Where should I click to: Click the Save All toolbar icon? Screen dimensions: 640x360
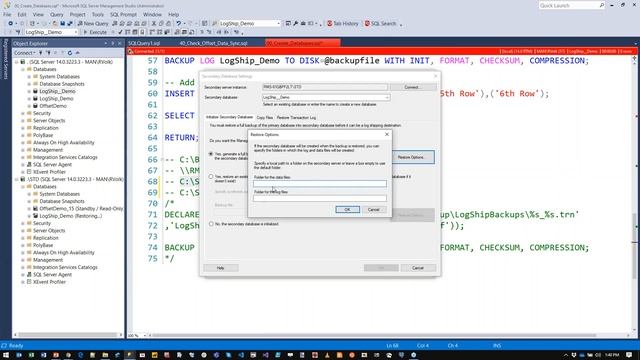(x=69, y=24)
